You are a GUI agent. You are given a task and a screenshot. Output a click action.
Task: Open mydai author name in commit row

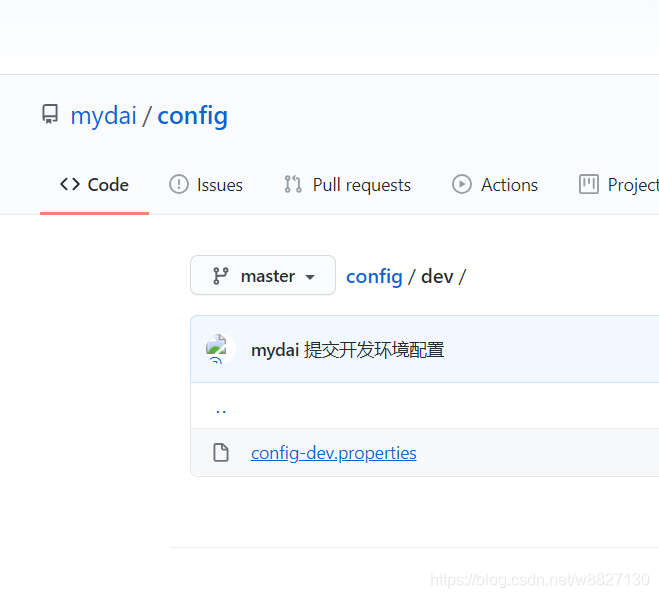point(275,350)
